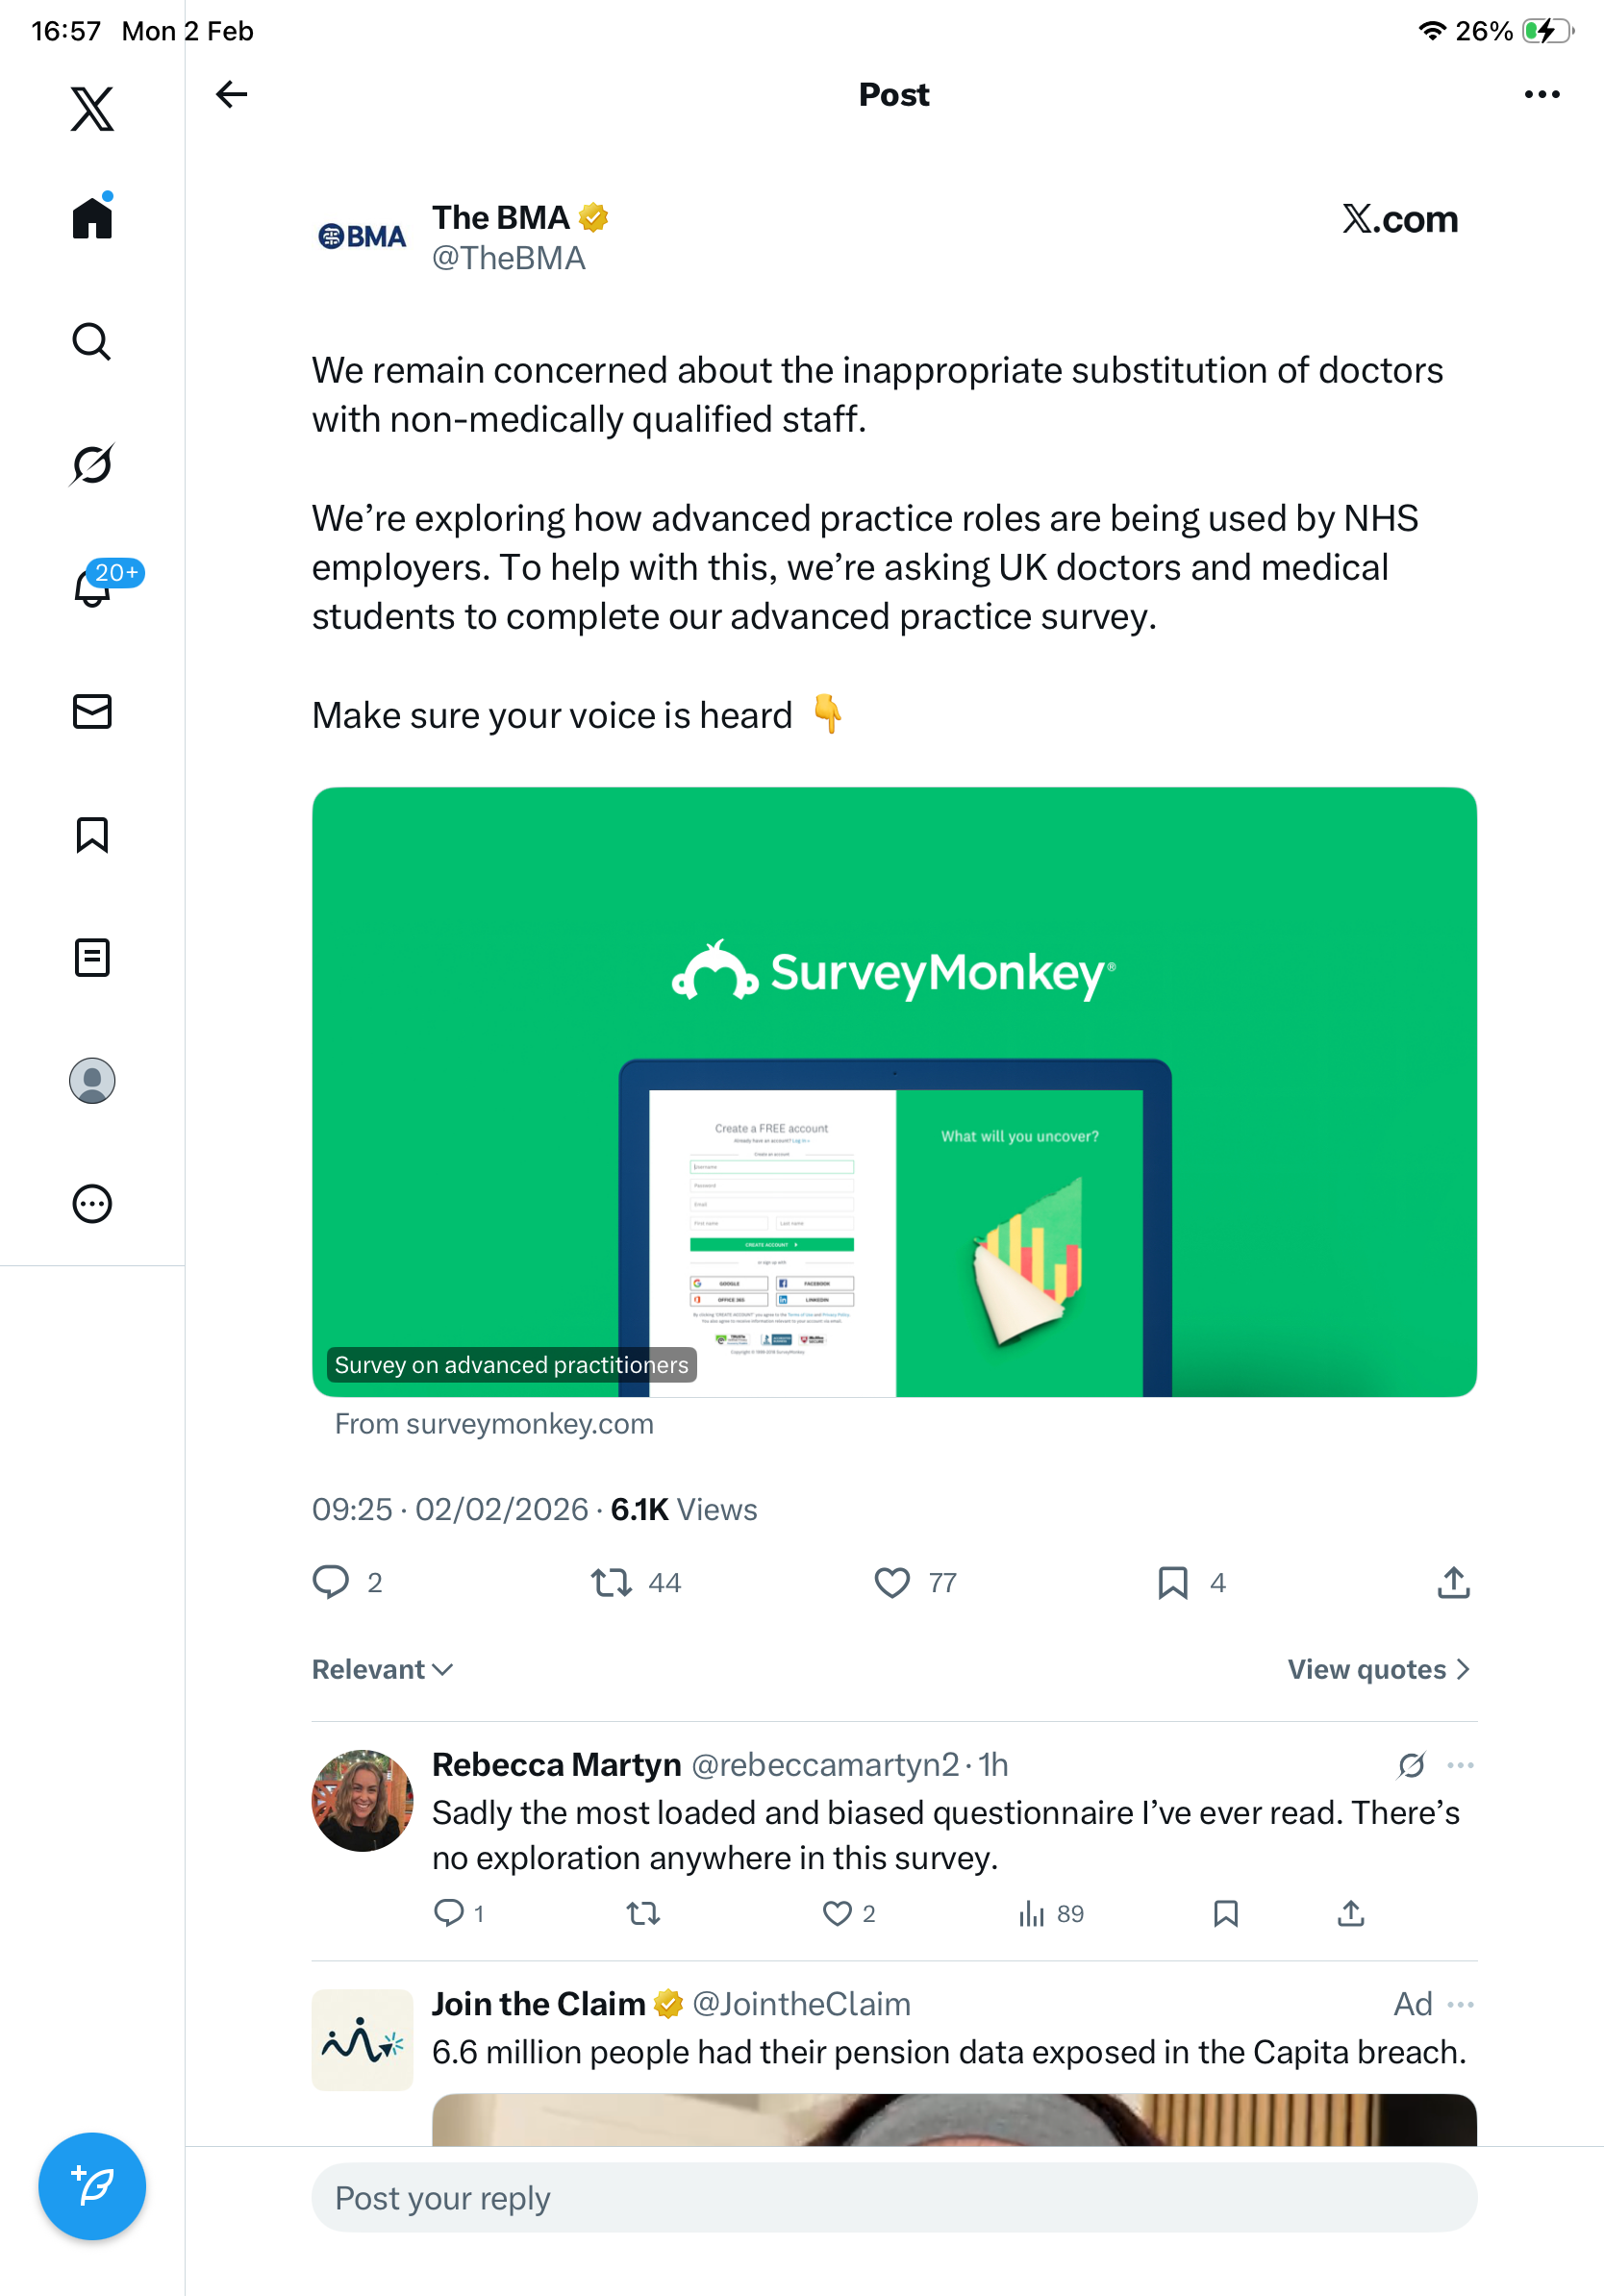Viewport: 1604px width, 2296px height.
Task: Open the Relevant sort dropdown
Action: 382,1669
